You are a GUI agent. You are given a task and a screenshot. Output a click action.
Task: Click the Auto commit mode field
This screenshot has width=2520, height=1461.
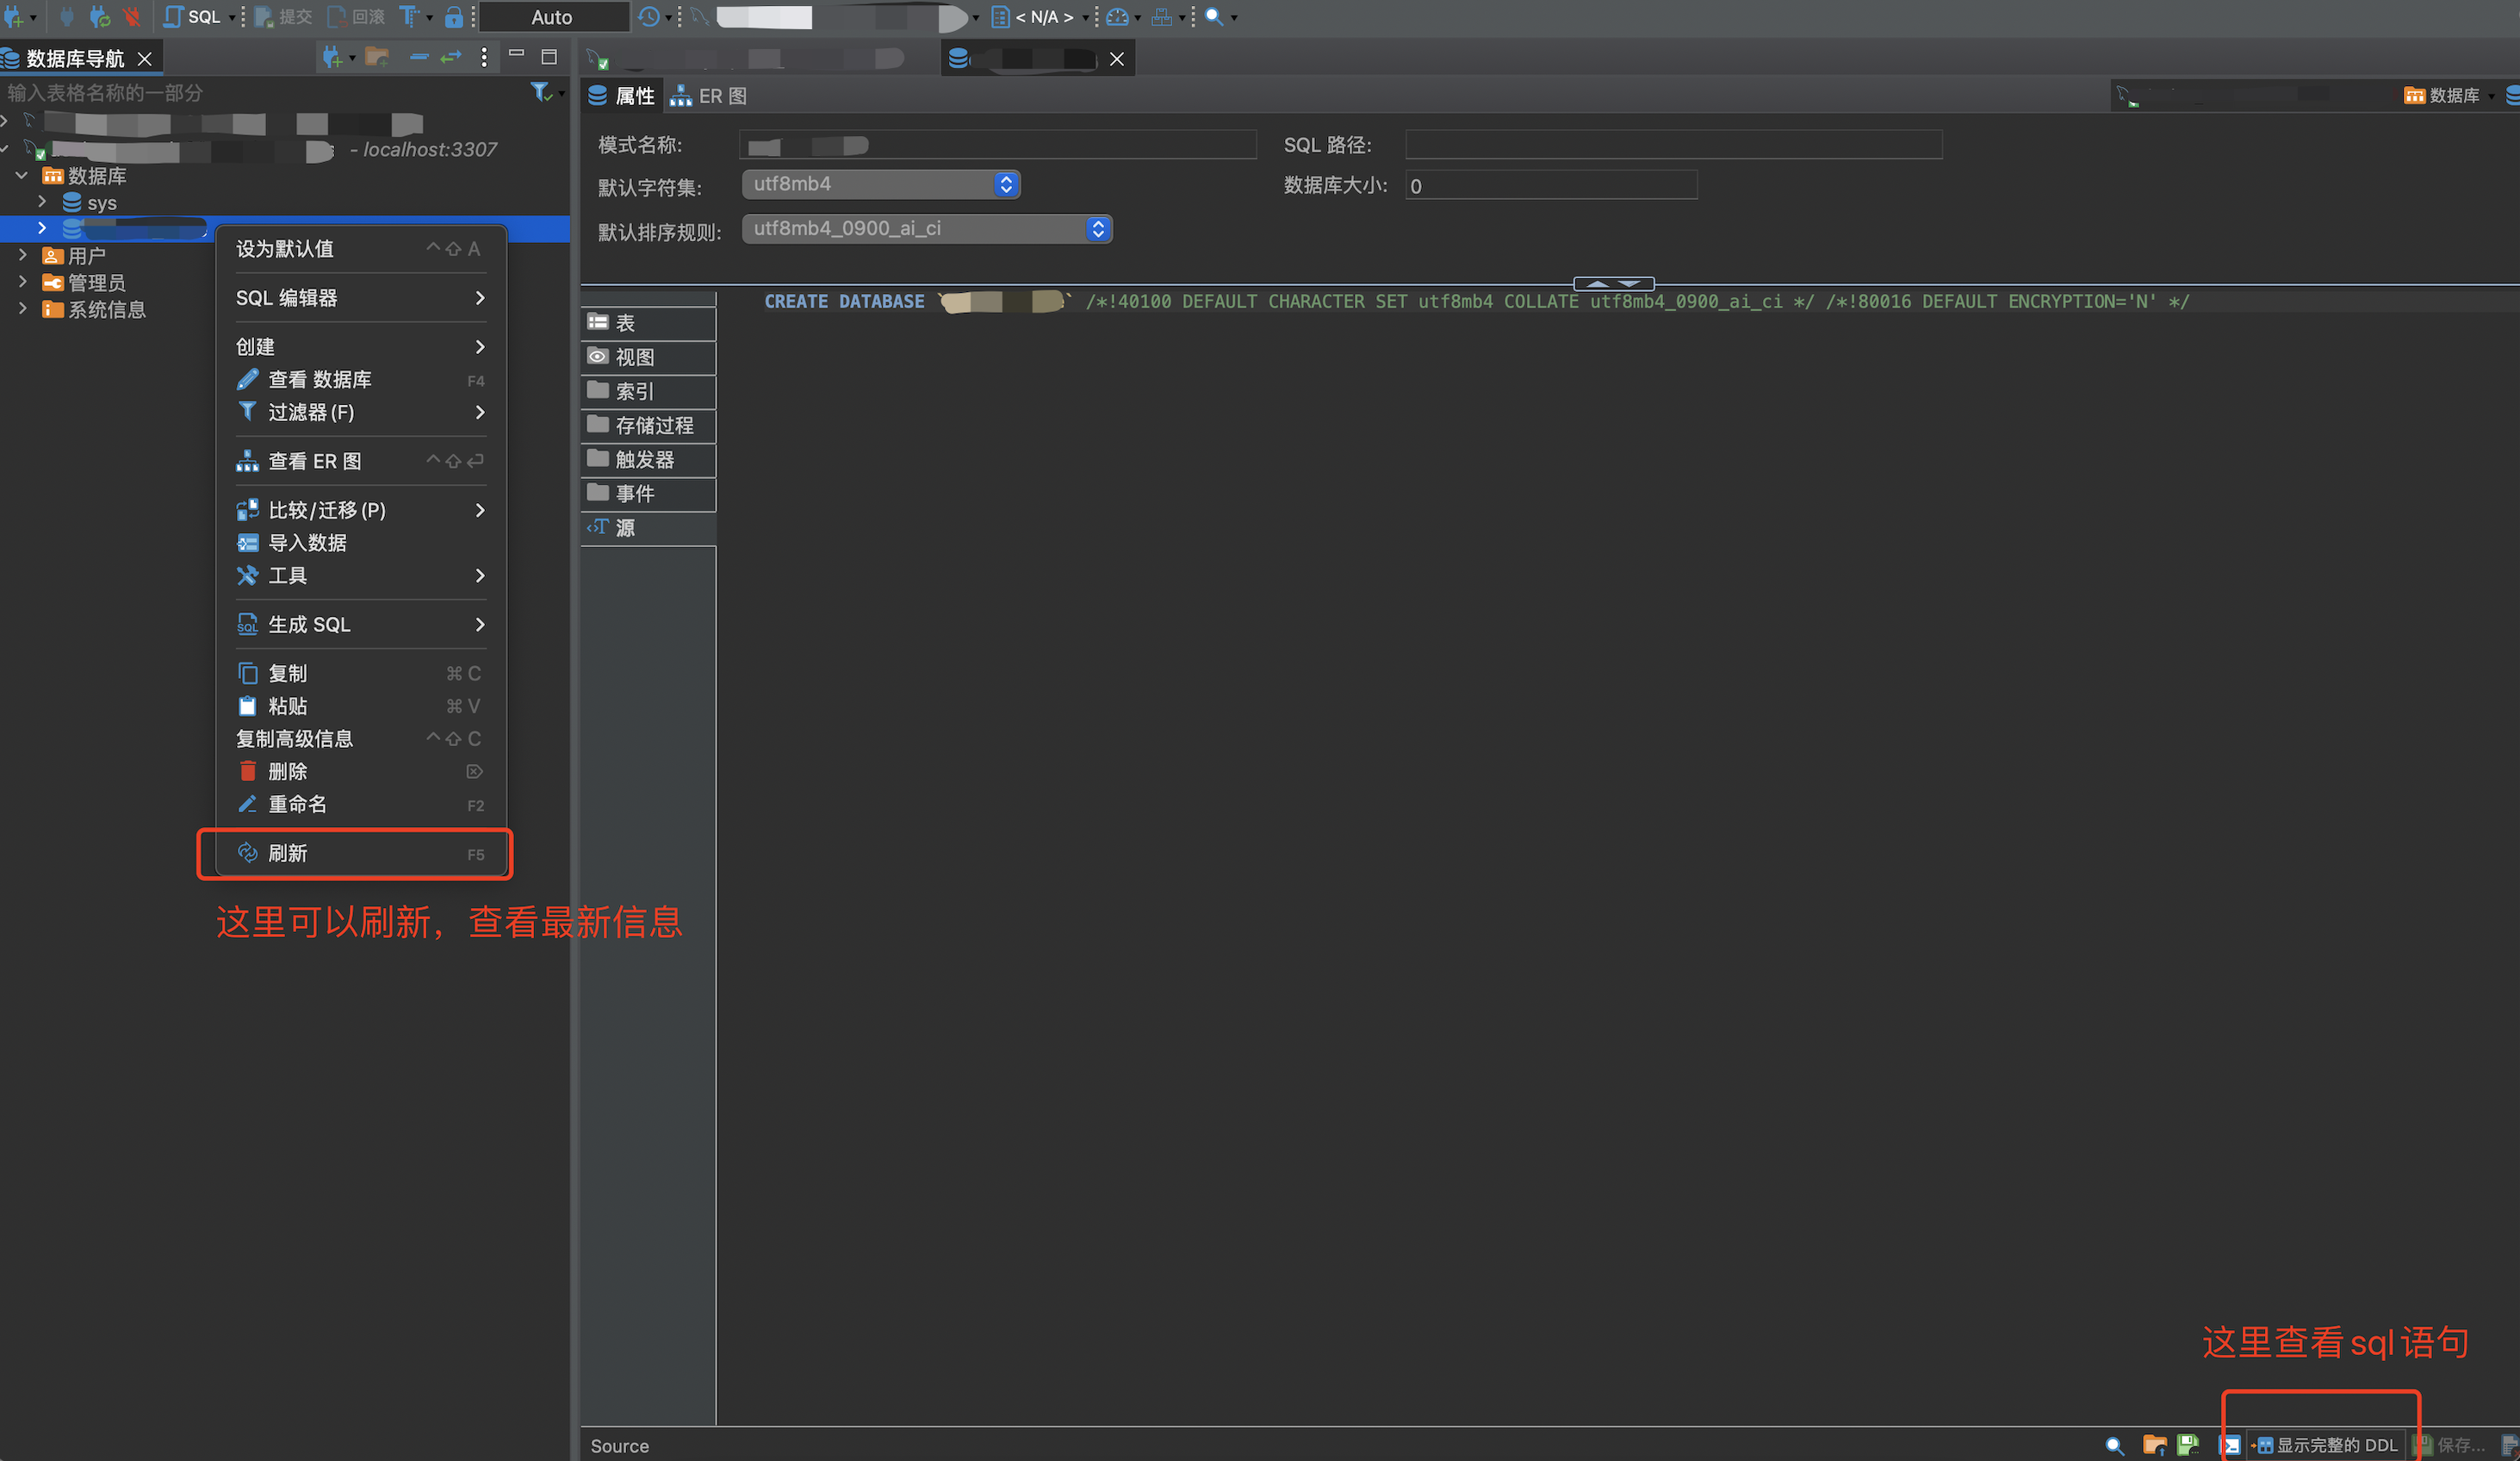[x=552, y=17]
